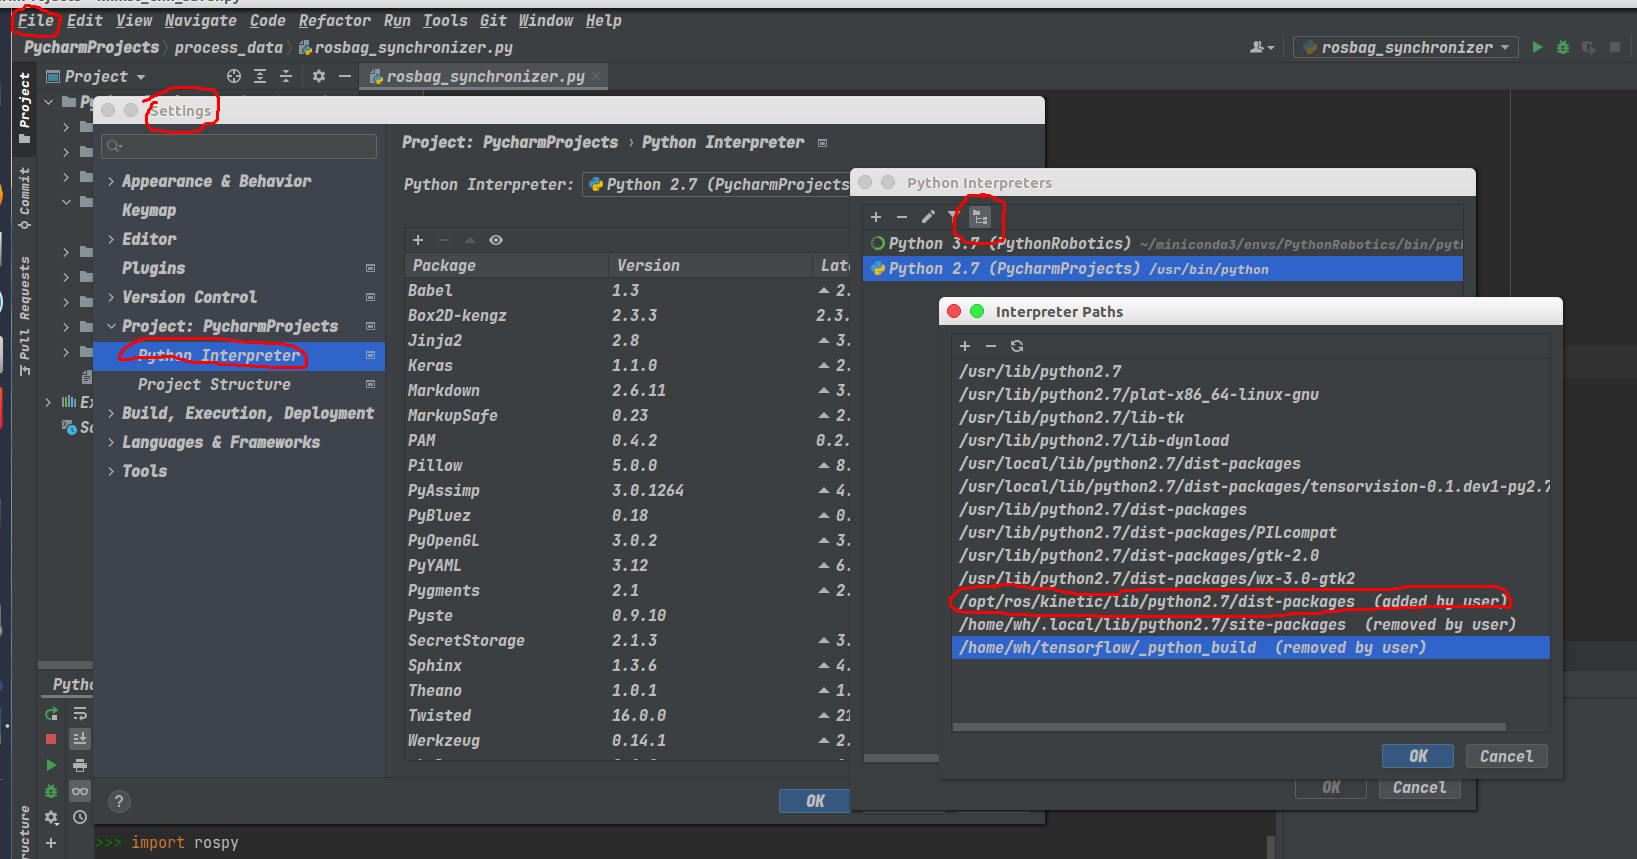Select Python 3.7 (PythonRobotics) interpreter
Viewport: 1637px width, 859px height.
(x=1163, y=244)
